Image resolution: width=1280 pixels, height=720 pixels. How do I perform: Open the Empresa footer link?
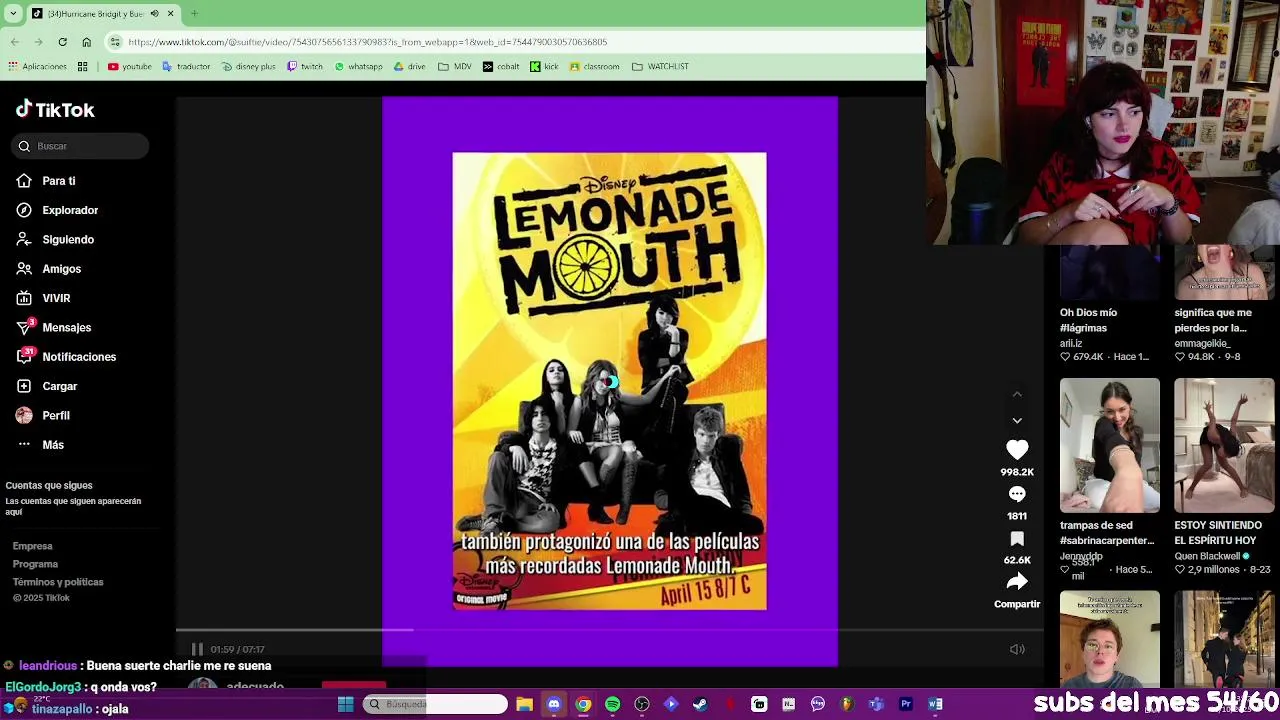pos(33,546)
